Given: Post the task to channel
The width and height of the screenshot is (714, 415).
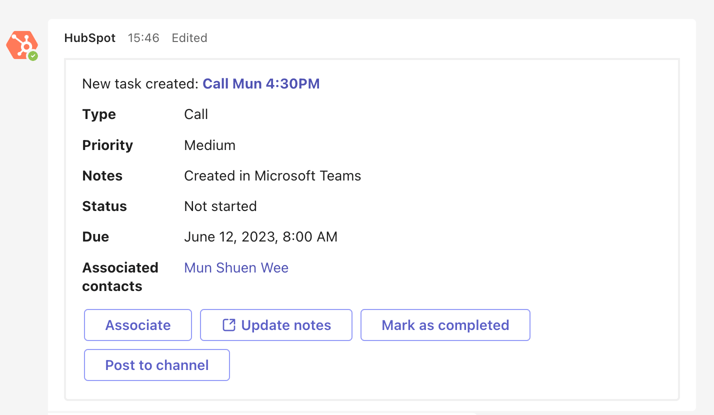Looking at the screenshot, I should pos(157,365).
